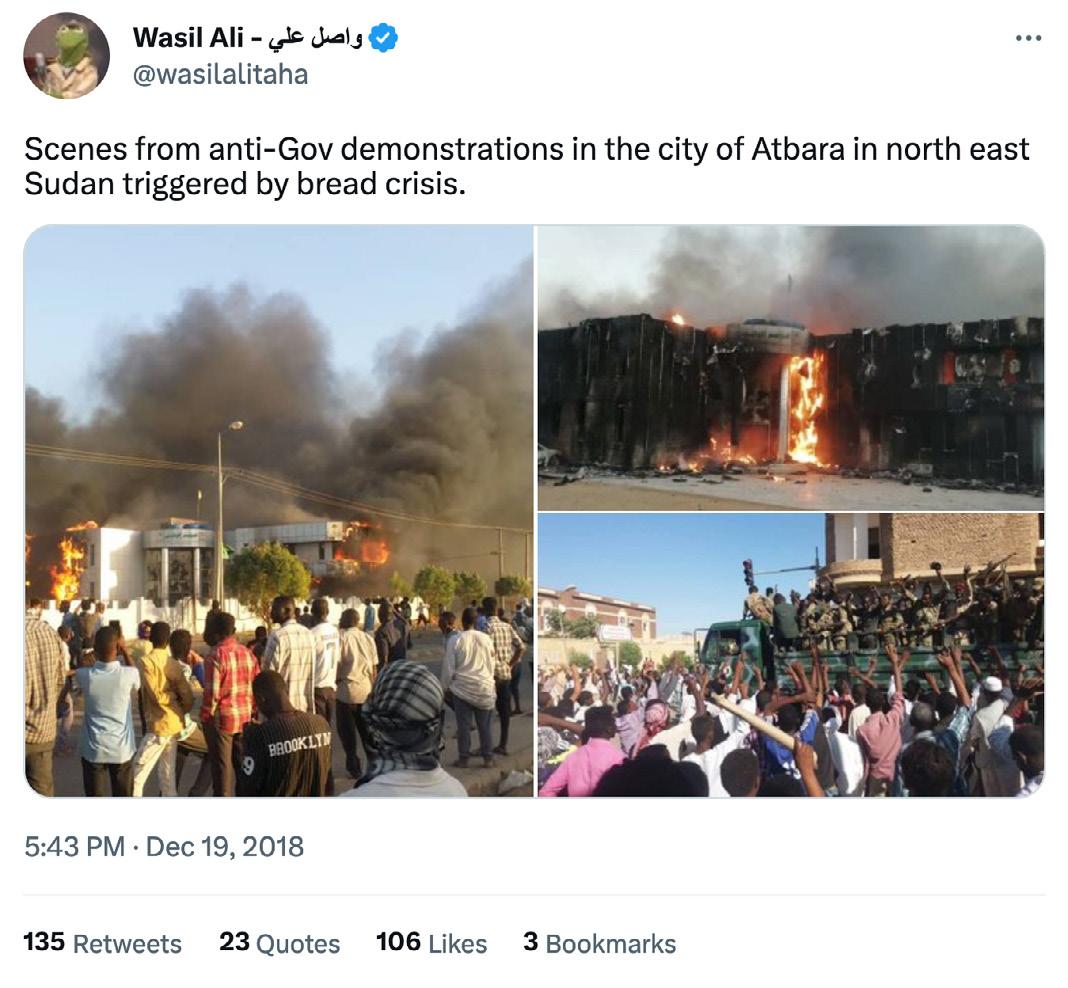Click the Dec 19, 2018 date

225,847
